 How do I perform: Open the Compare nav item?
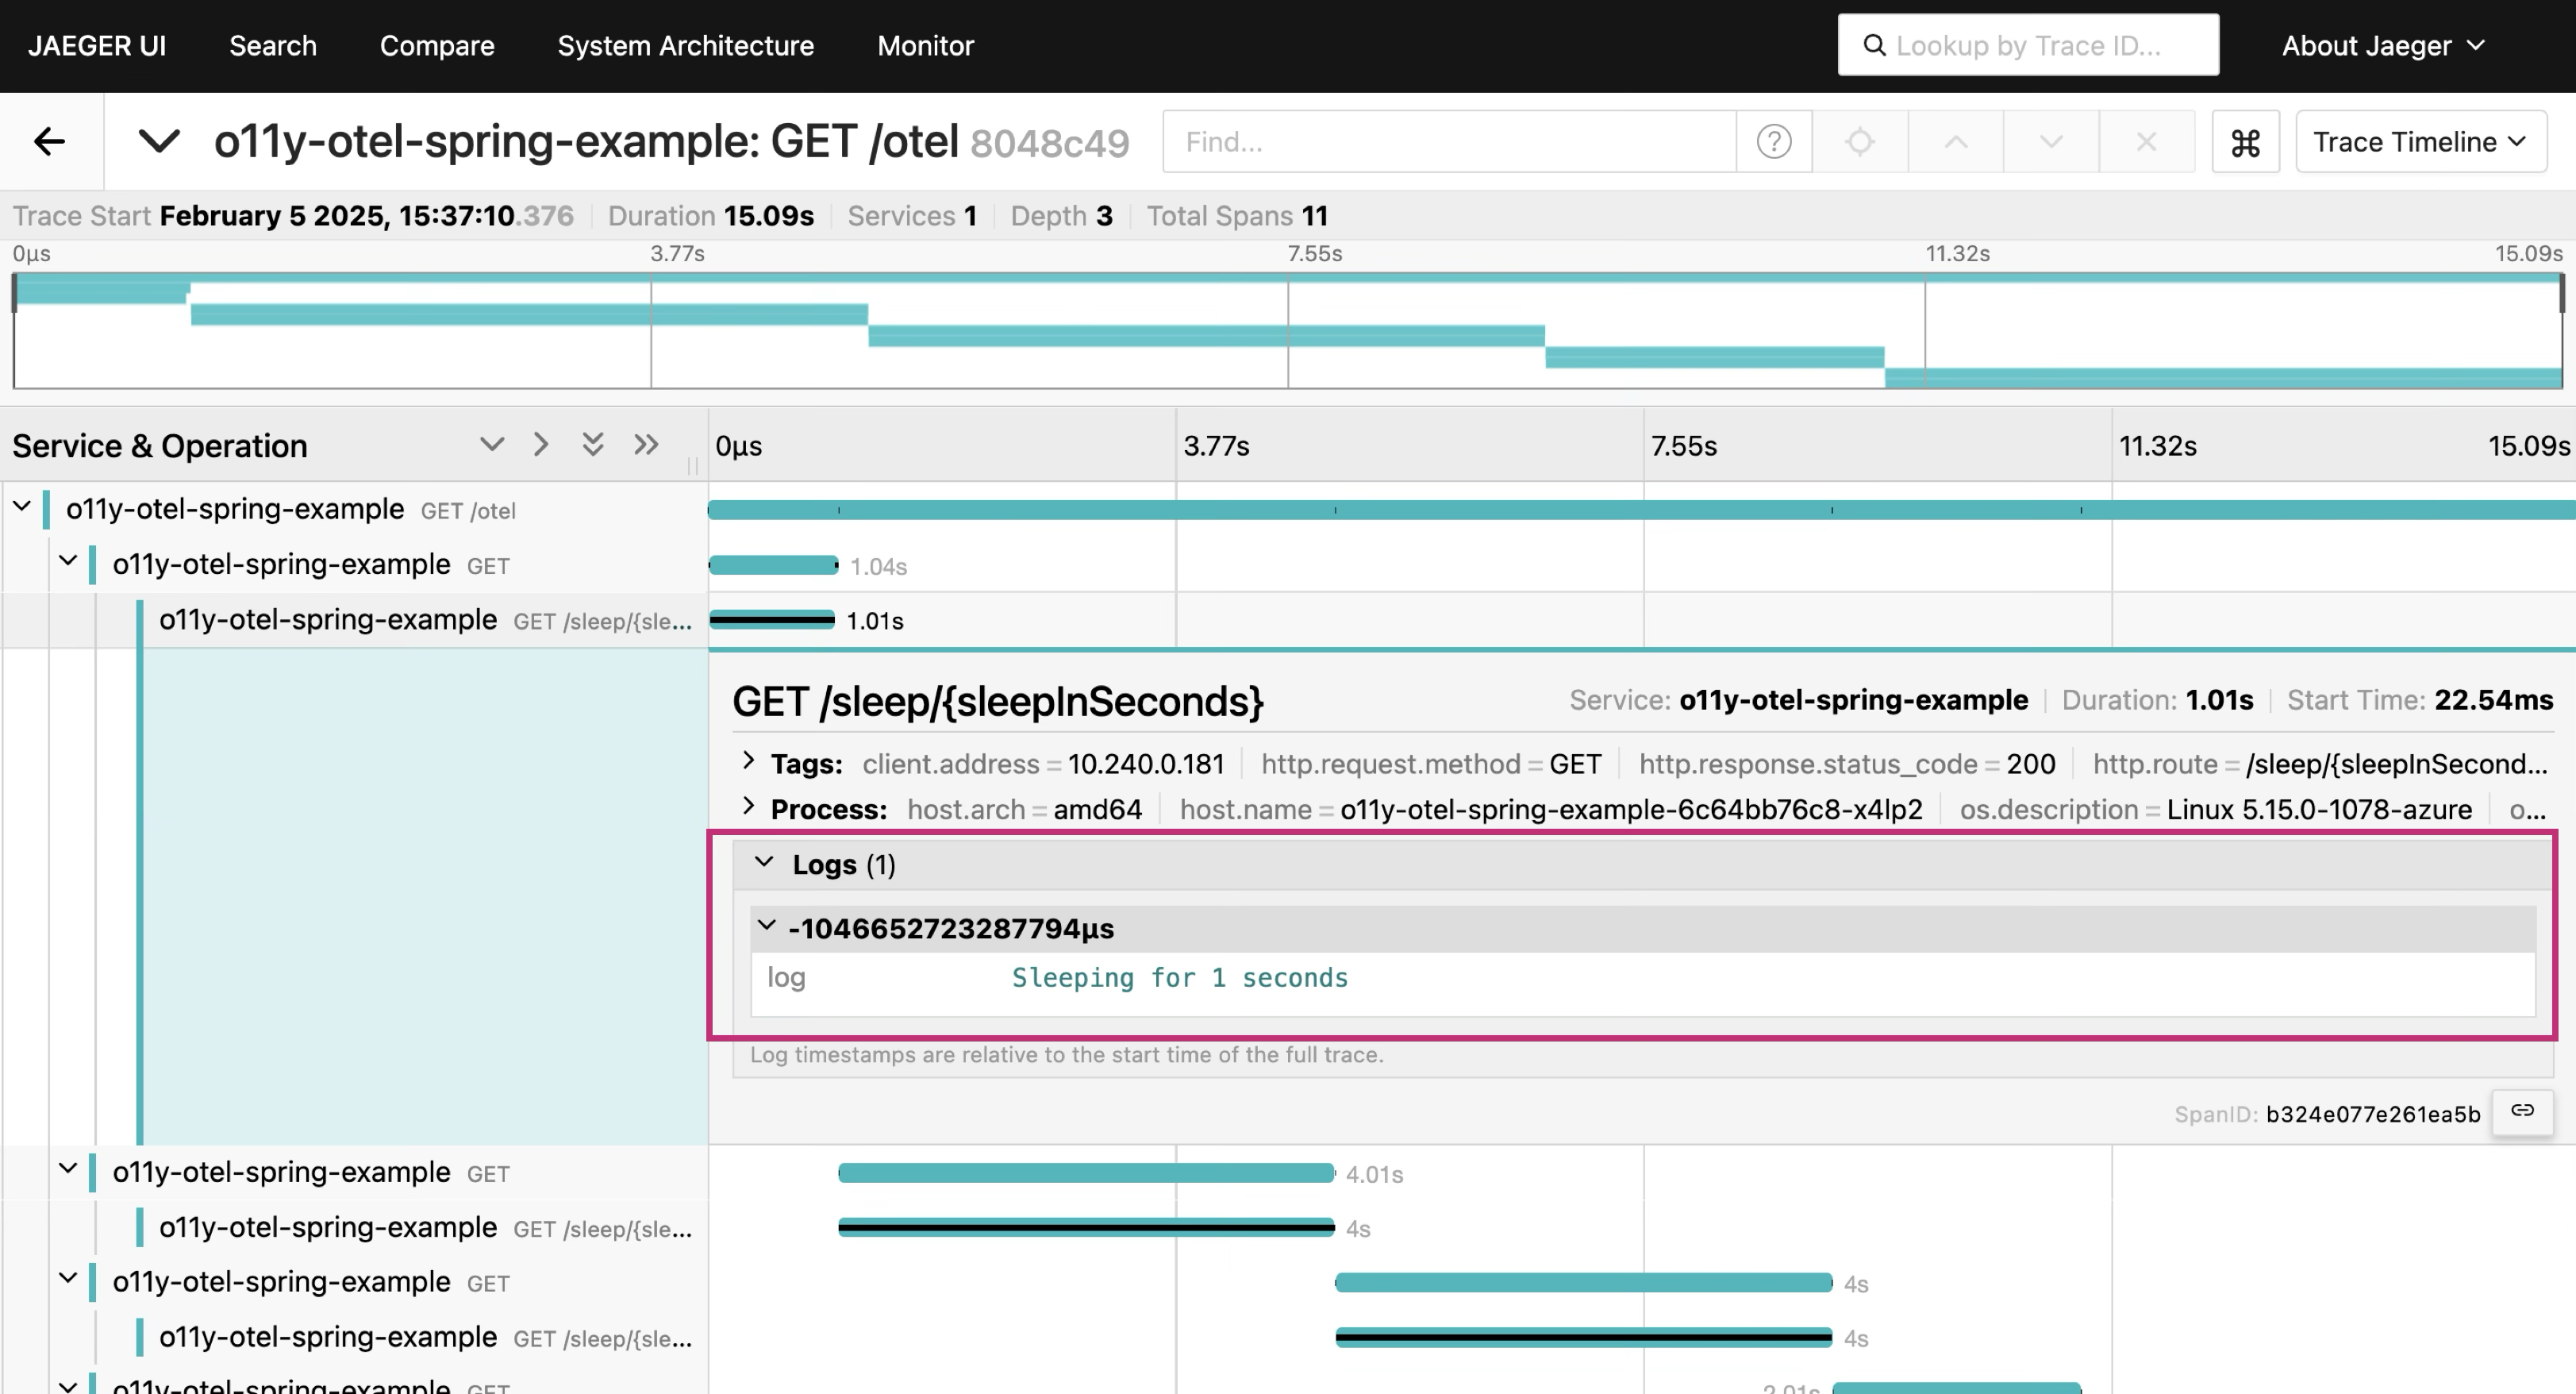tap(437, 46)
